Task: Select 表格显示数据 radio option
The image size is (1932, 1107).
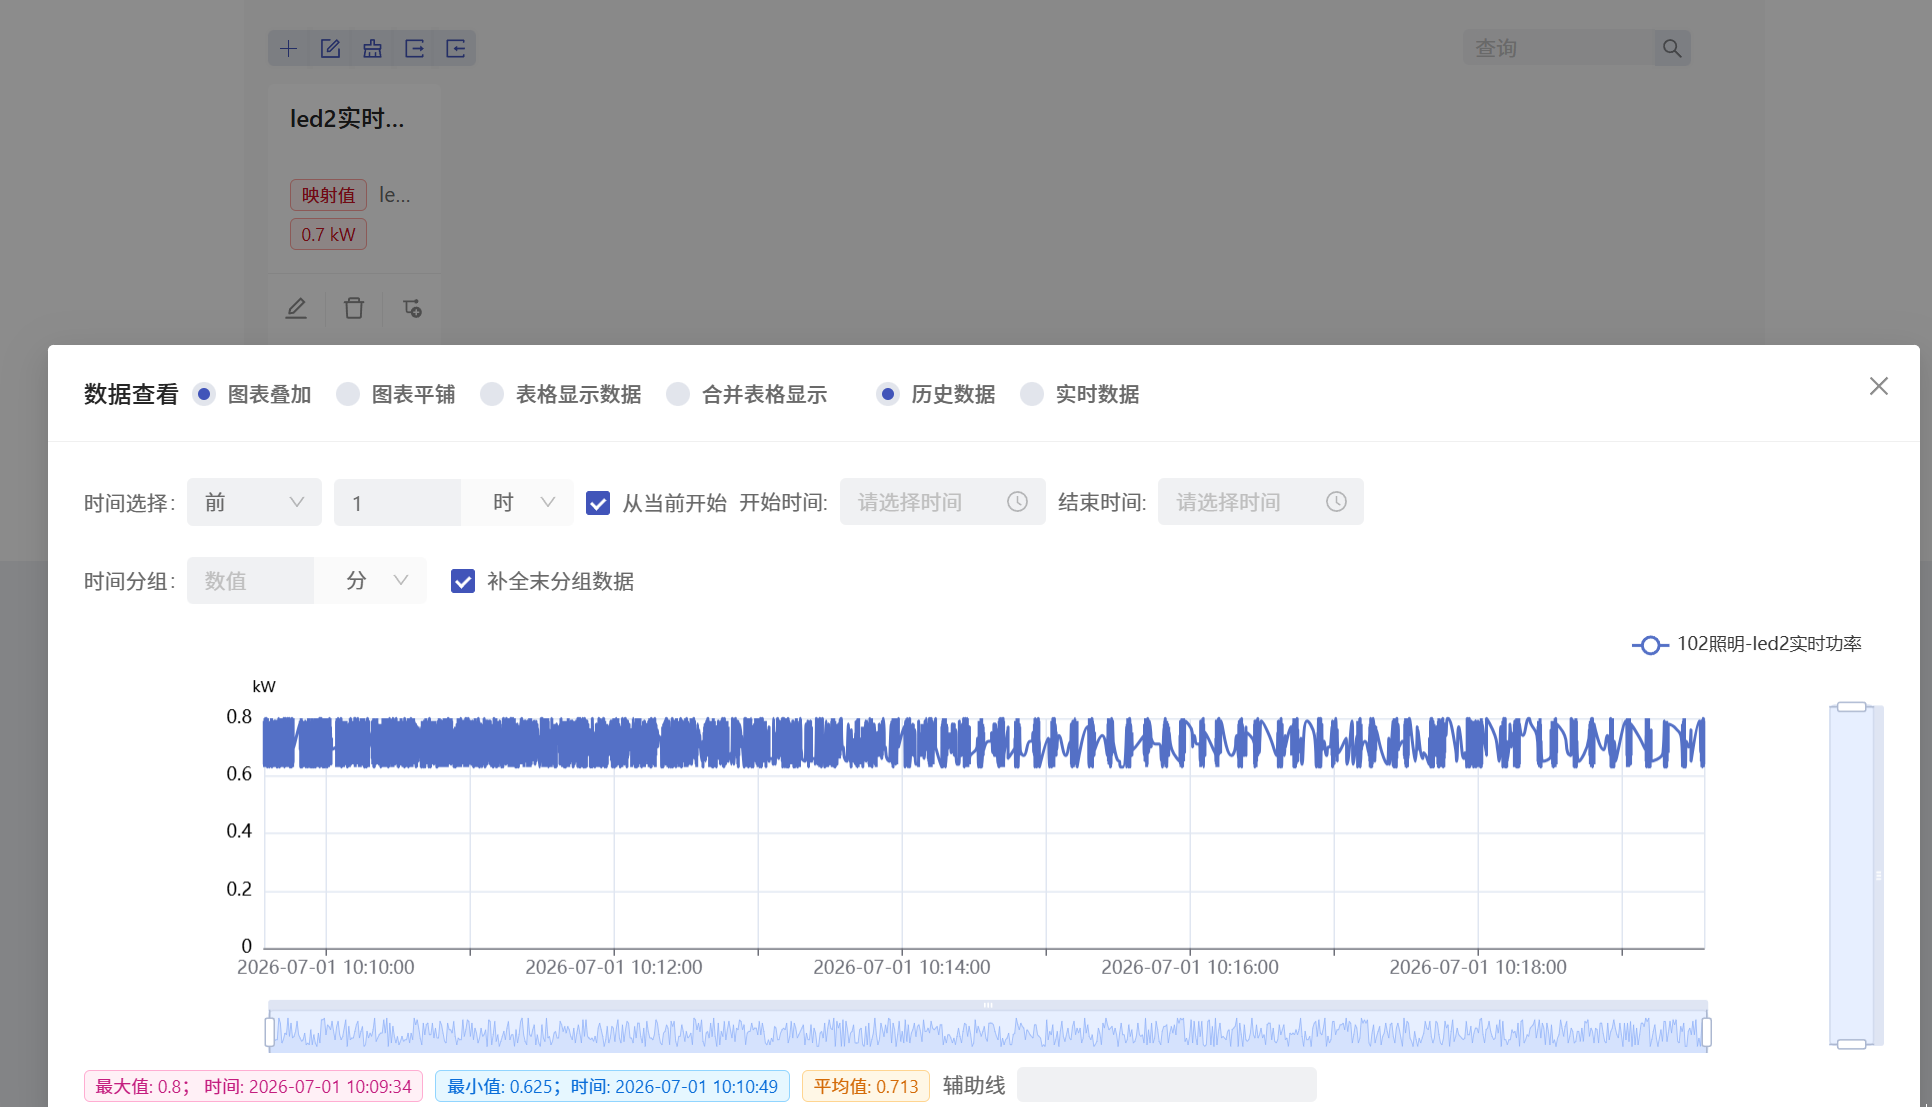Action: click(x=492, y=394)
